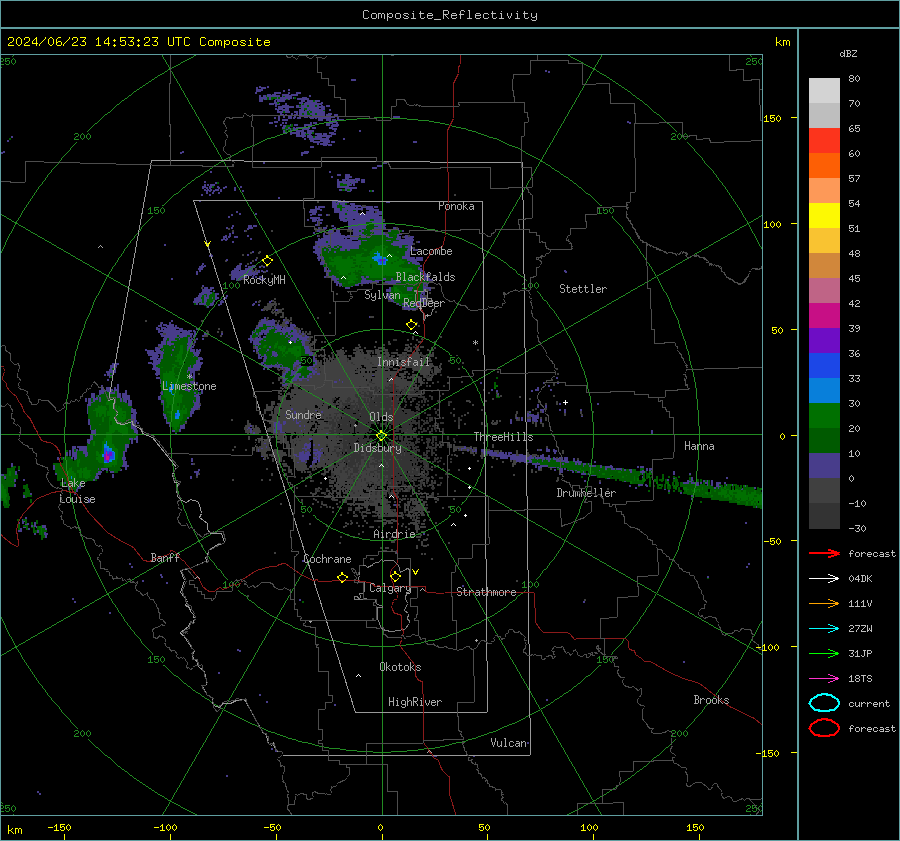
Task: Click the RockyMH label
Action: (x=264, y=280)
